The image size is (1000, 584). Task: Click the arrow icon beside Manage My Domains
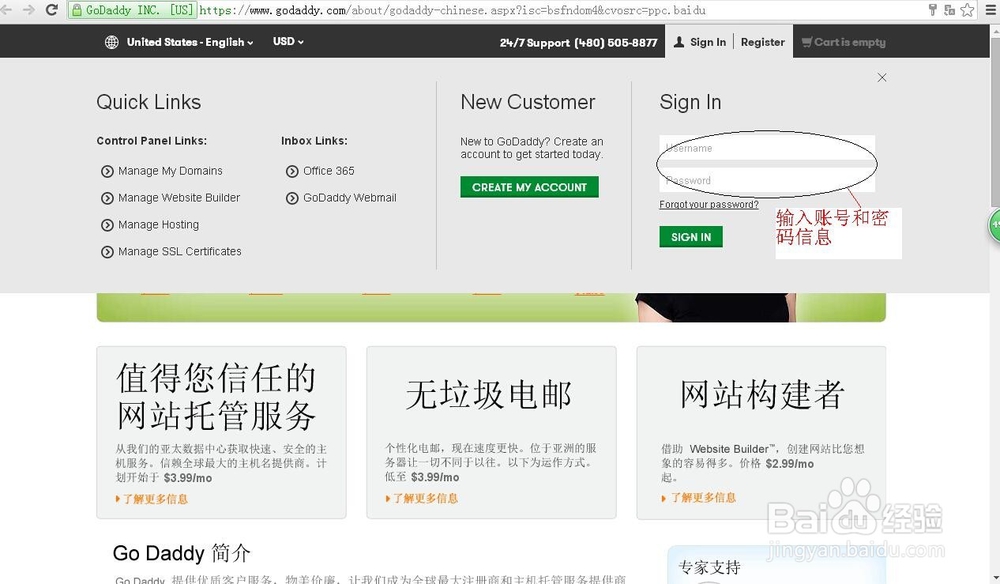tap(107, 171)
